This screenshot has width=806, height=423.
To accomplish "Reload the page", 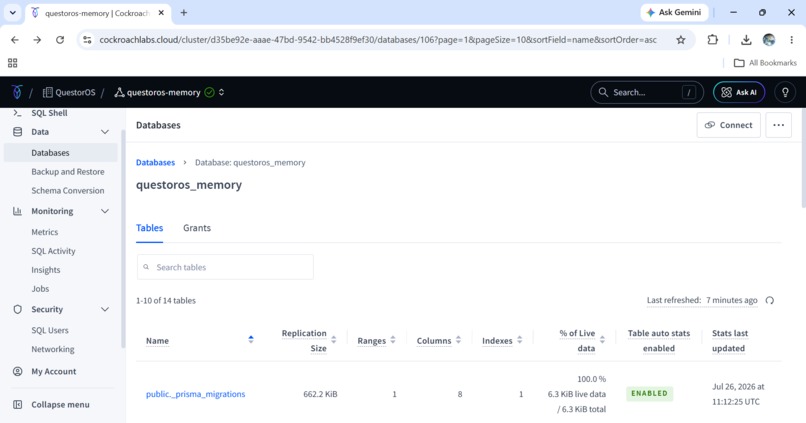I will pyautogui.click(x=60, y=40).
